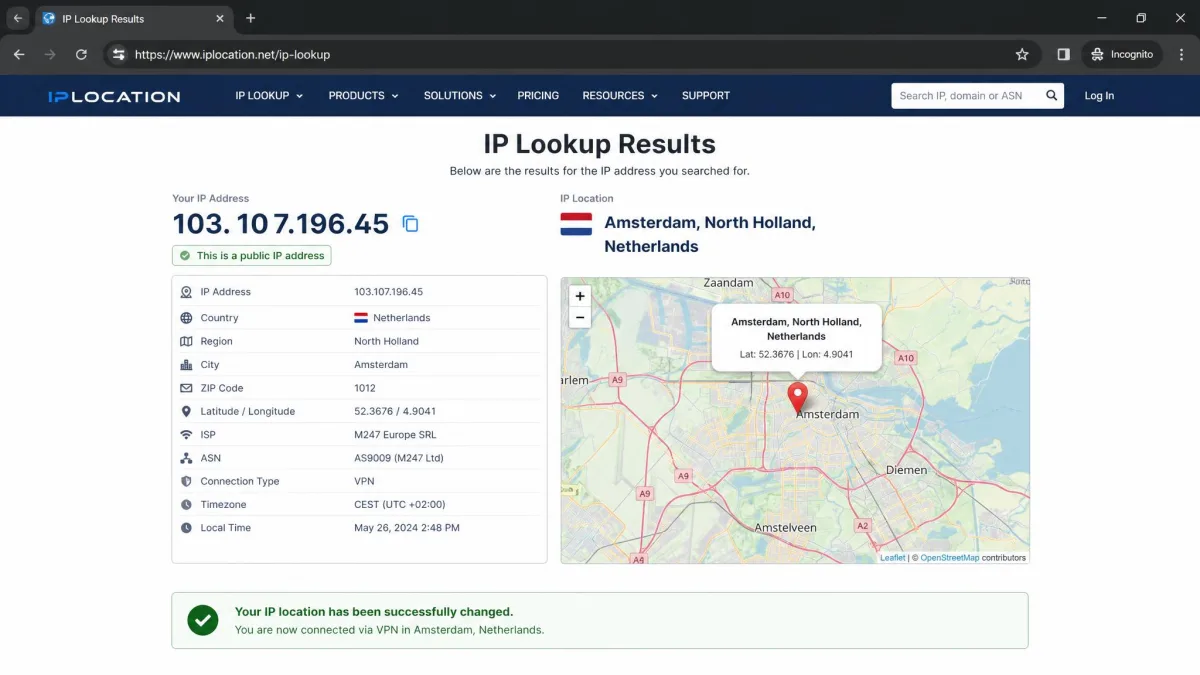Expand the RESOURCES menu

620,96
